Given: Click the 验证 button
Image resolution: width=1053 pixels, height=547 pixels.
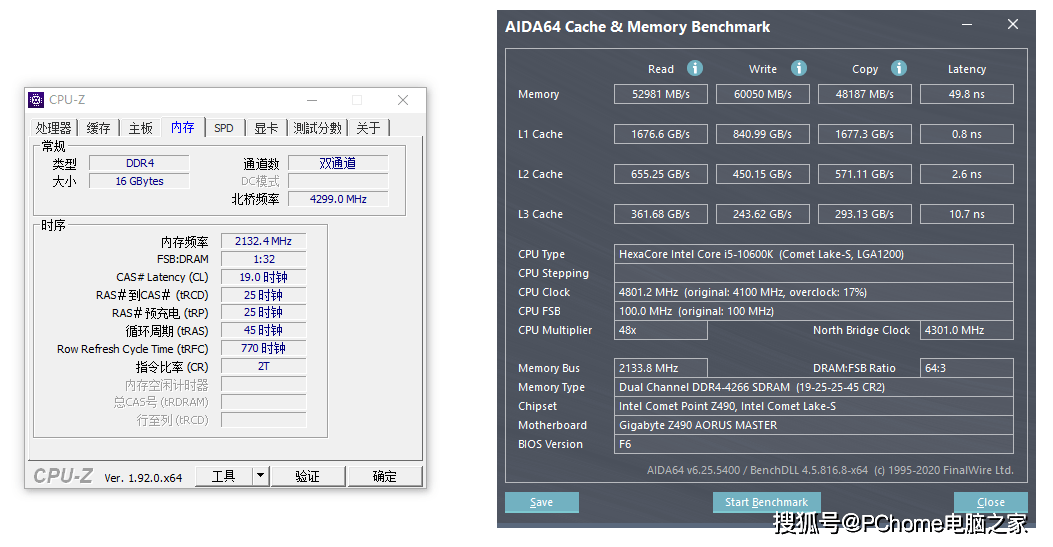Looking at the screenshot, I should click(x=308, y=477).
